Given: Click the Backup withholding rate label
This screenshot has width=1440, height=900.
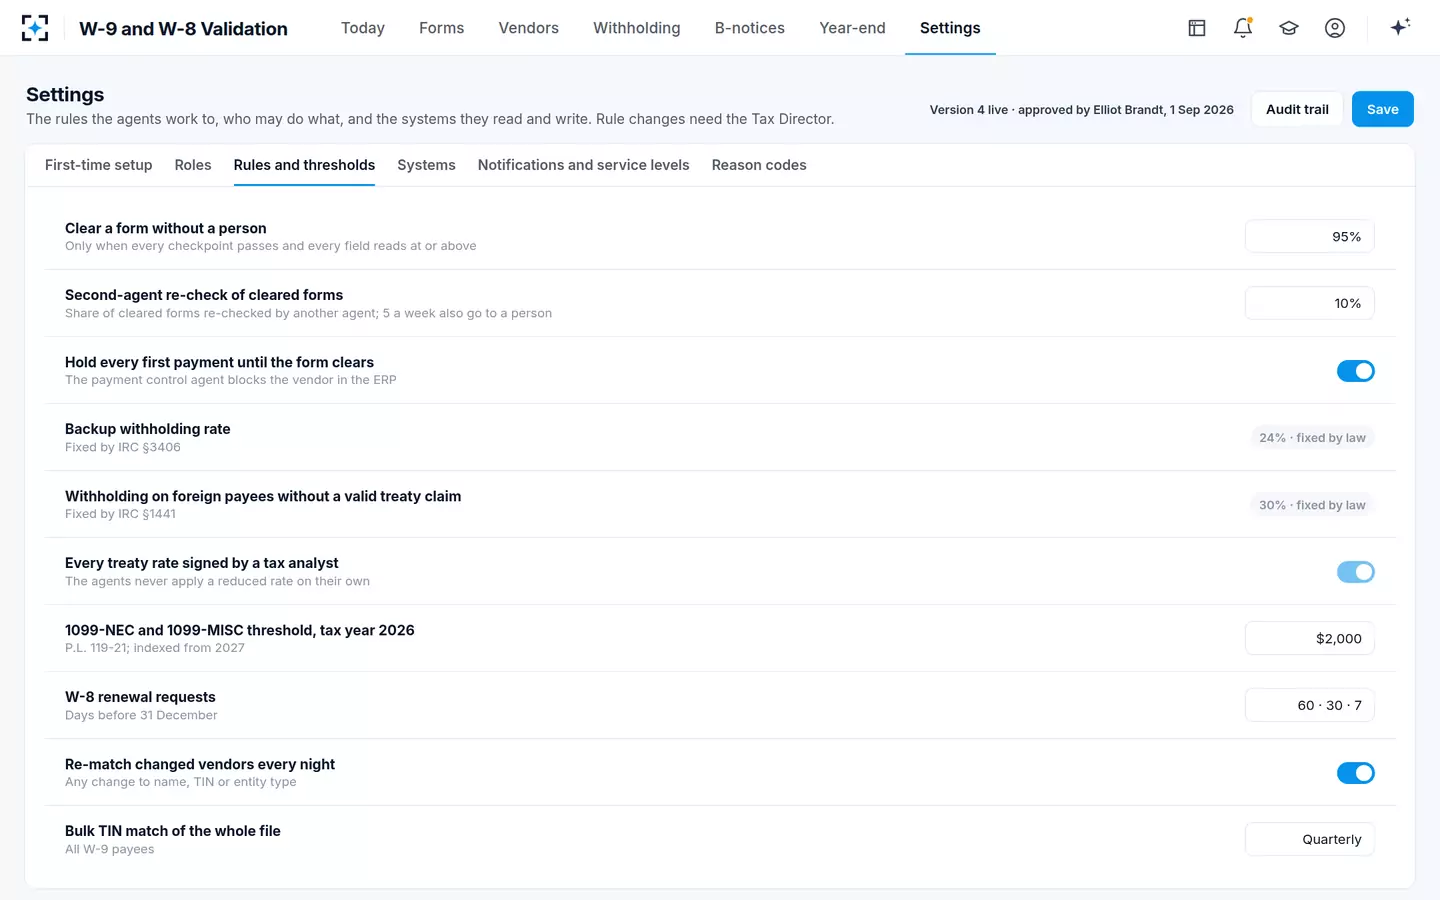Looking at the screenshot, I should [148, 429].
